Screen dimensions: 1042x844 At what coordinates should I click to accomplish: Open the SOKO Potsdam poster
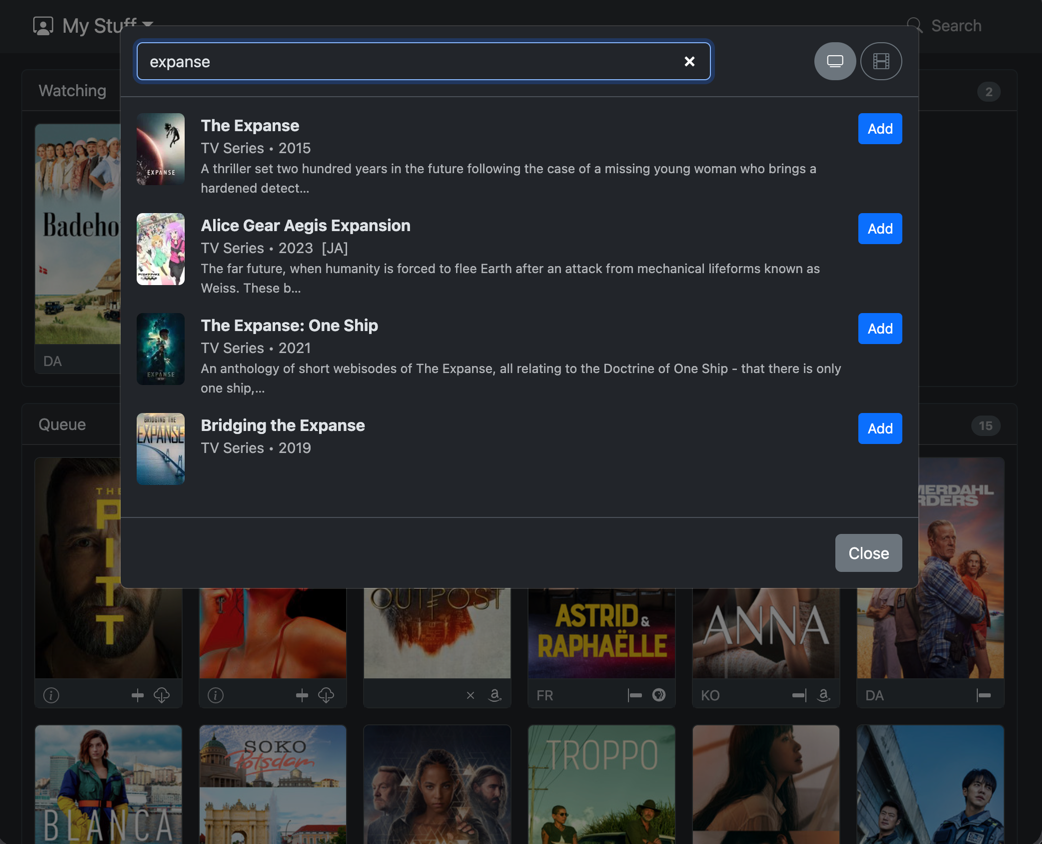(x=272, y=784)
